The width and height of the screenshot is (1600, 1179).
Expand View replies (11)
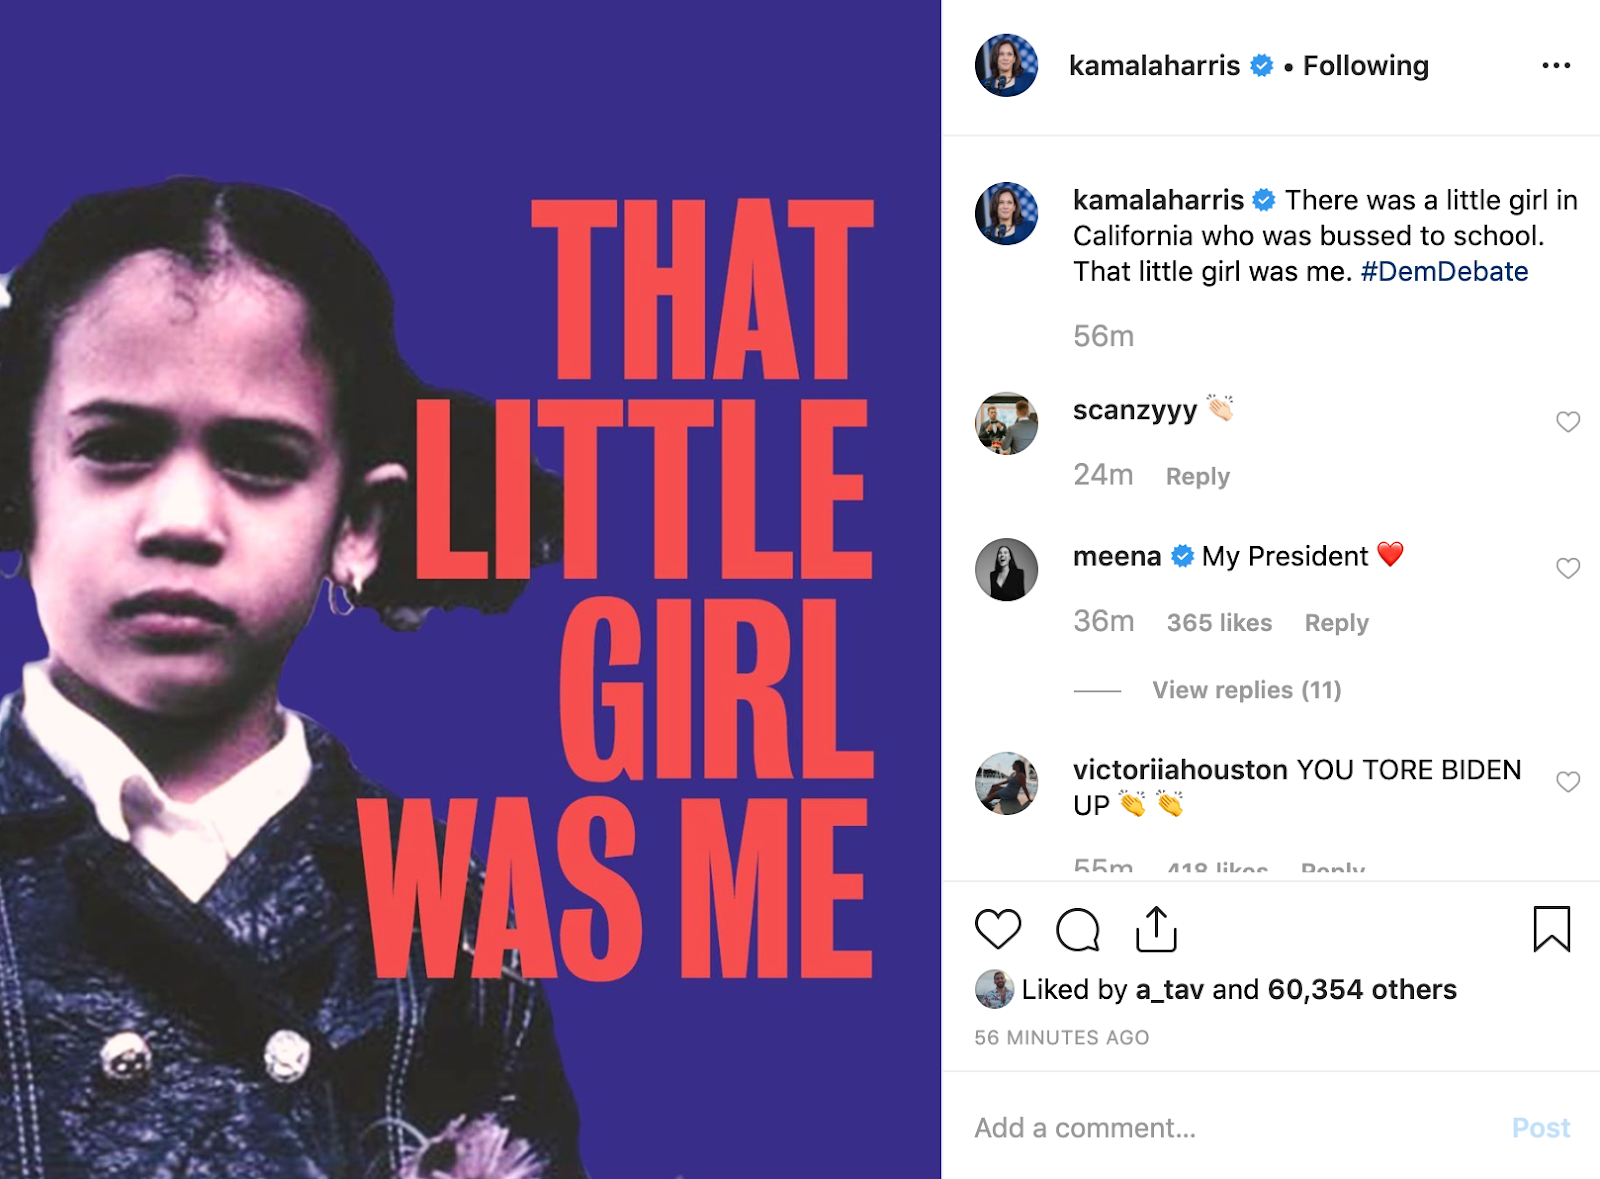1246,690
